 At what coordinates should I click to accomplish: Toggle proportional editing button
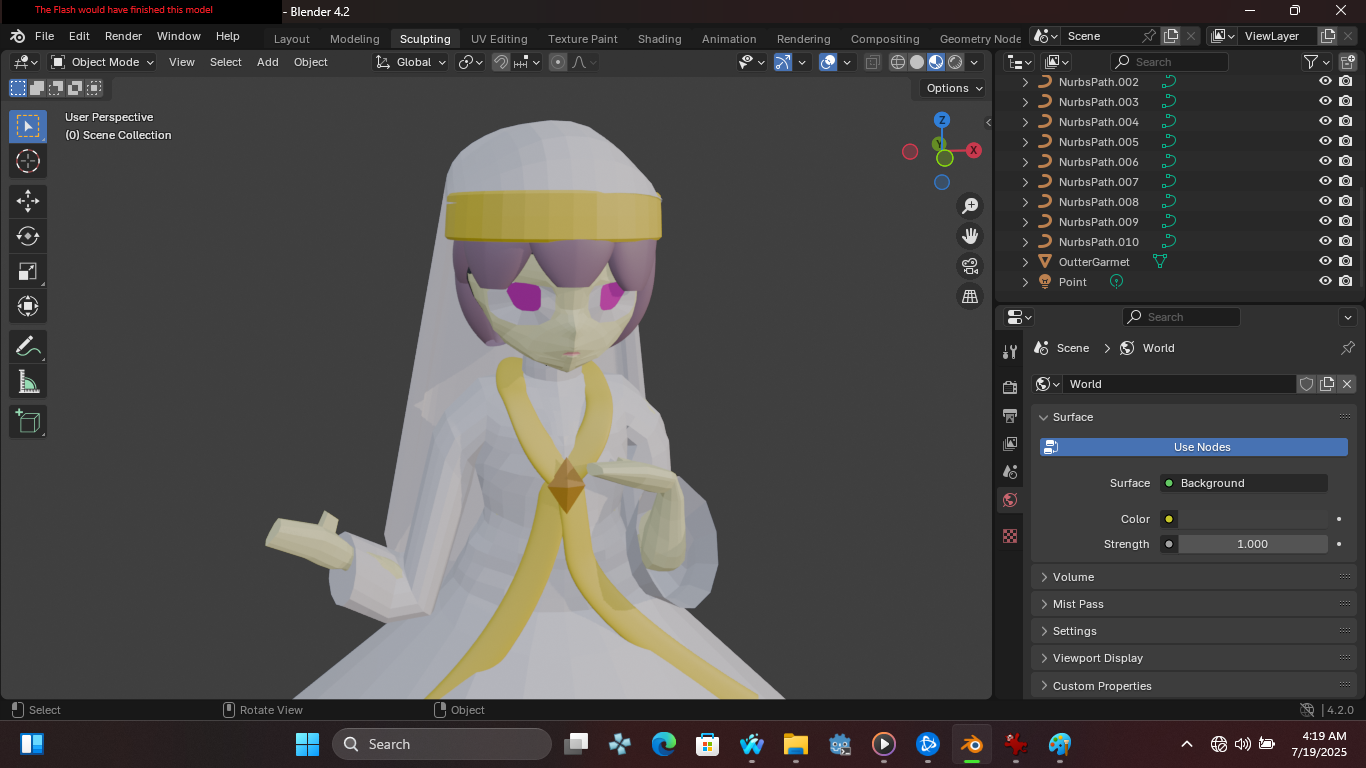pos(558,62)
